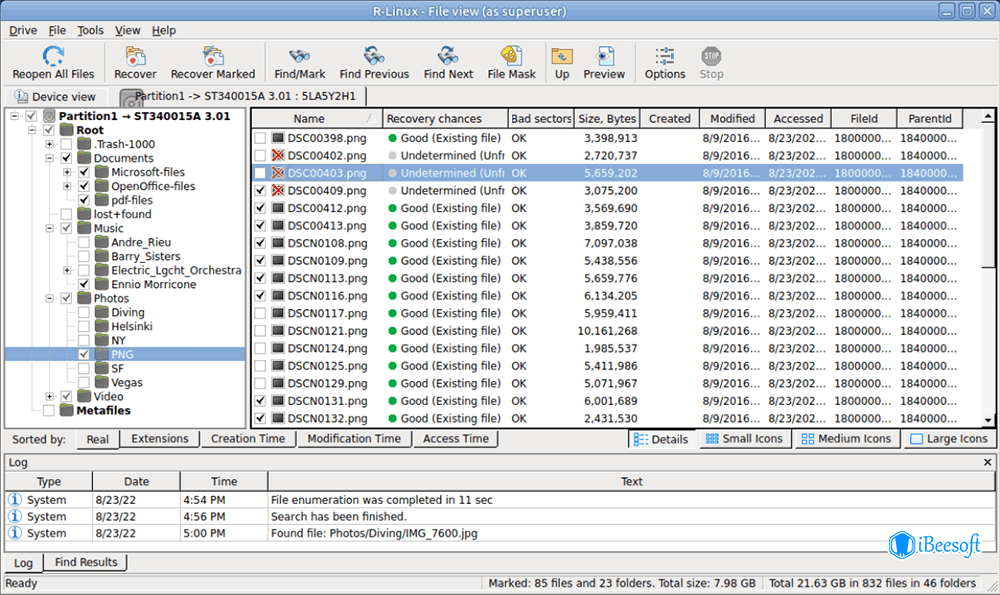The height and width of the screenshot is (595, 1000).
Task: Open the File menu
Action: 57,30
